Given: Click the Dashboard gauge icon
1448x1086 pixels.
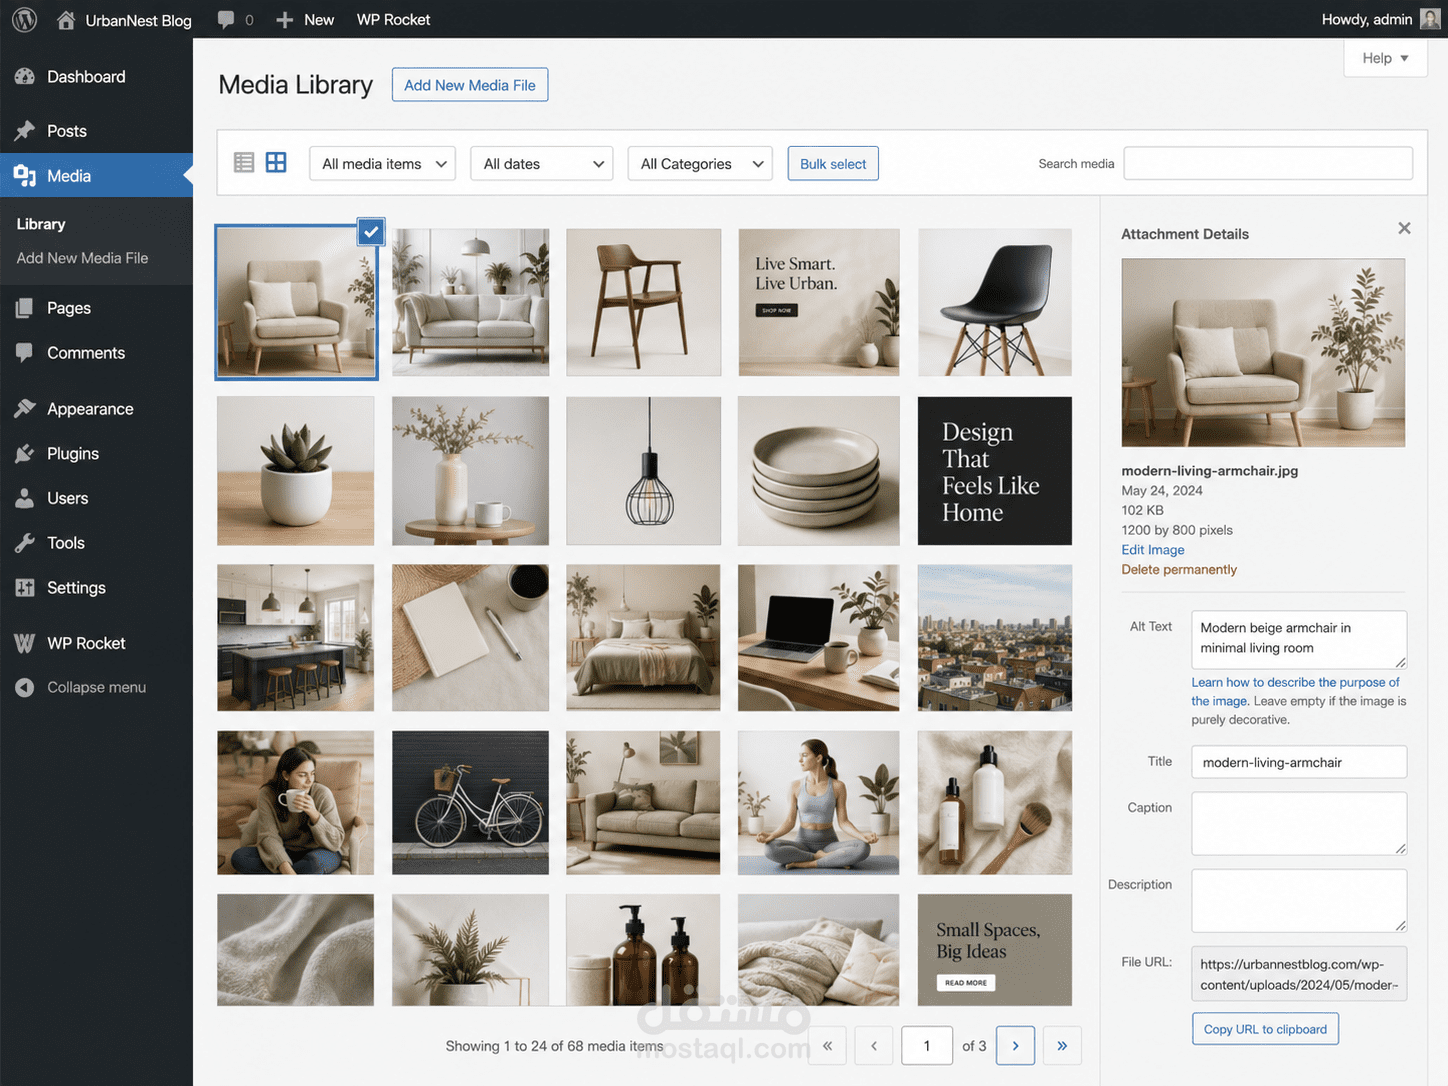Looking at the screenshot, I should (25, 76).
